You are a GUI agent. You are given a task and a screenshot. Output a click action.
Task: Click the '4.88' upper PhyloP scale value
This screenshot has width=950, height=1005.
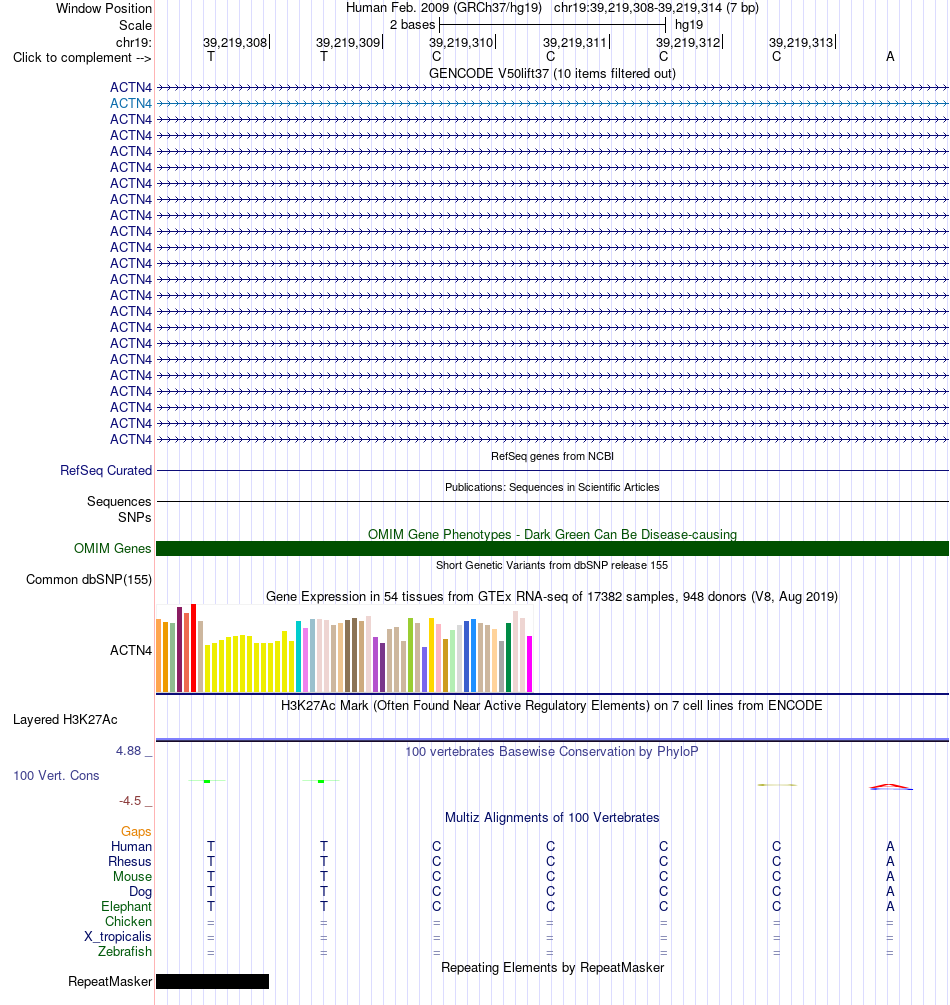click(128, 751)
